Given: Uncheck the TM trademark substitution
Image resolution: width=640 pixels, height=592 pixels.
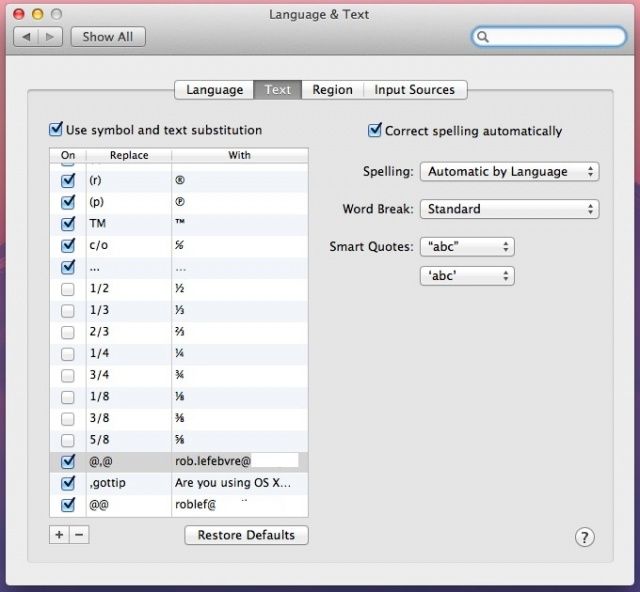Looking at the screenshot, I should [68, 224].
